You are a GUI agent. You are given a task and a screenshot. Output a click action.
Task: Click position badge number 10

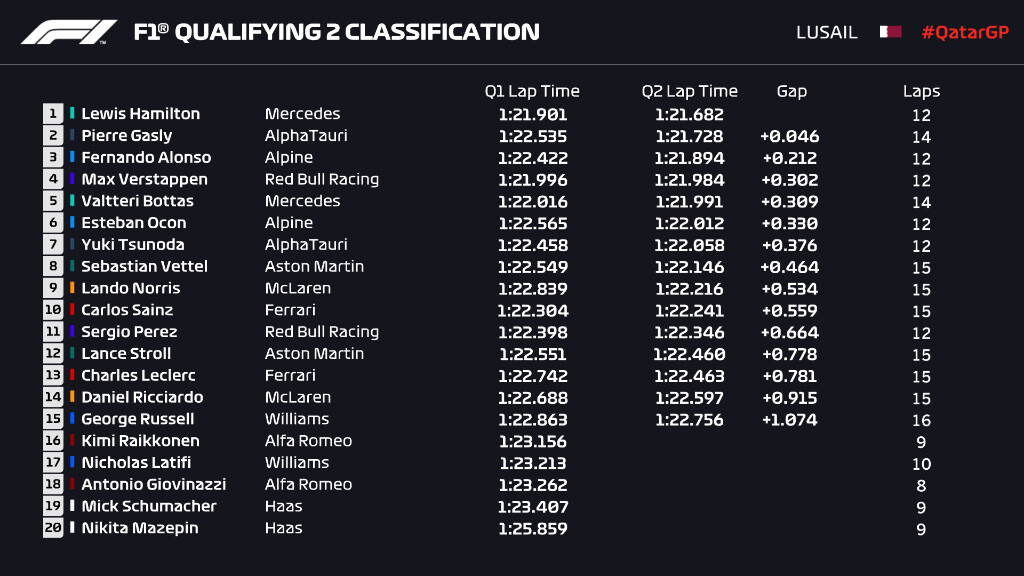(x=53, y=310)
